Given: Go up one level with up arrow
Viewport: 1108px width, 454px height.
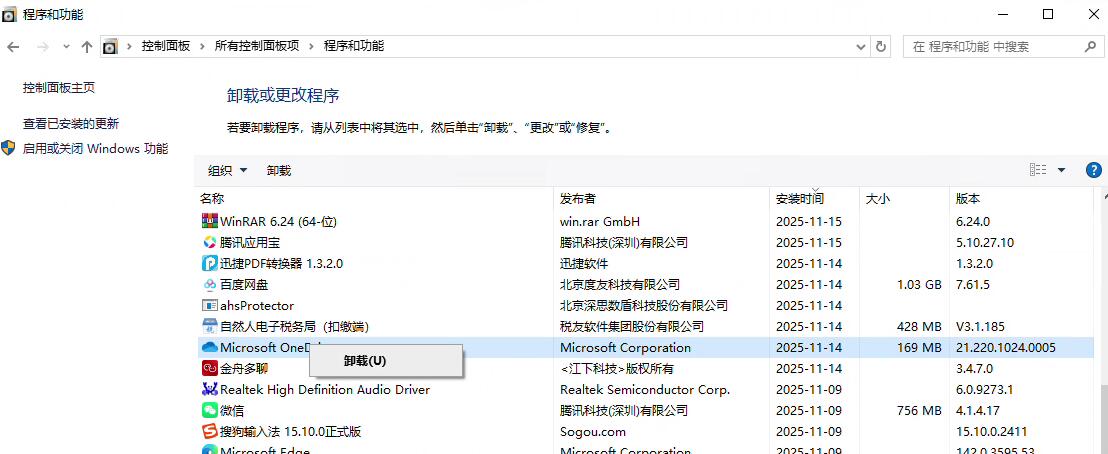Looking at the screenshot, I should tap(87, 46).
